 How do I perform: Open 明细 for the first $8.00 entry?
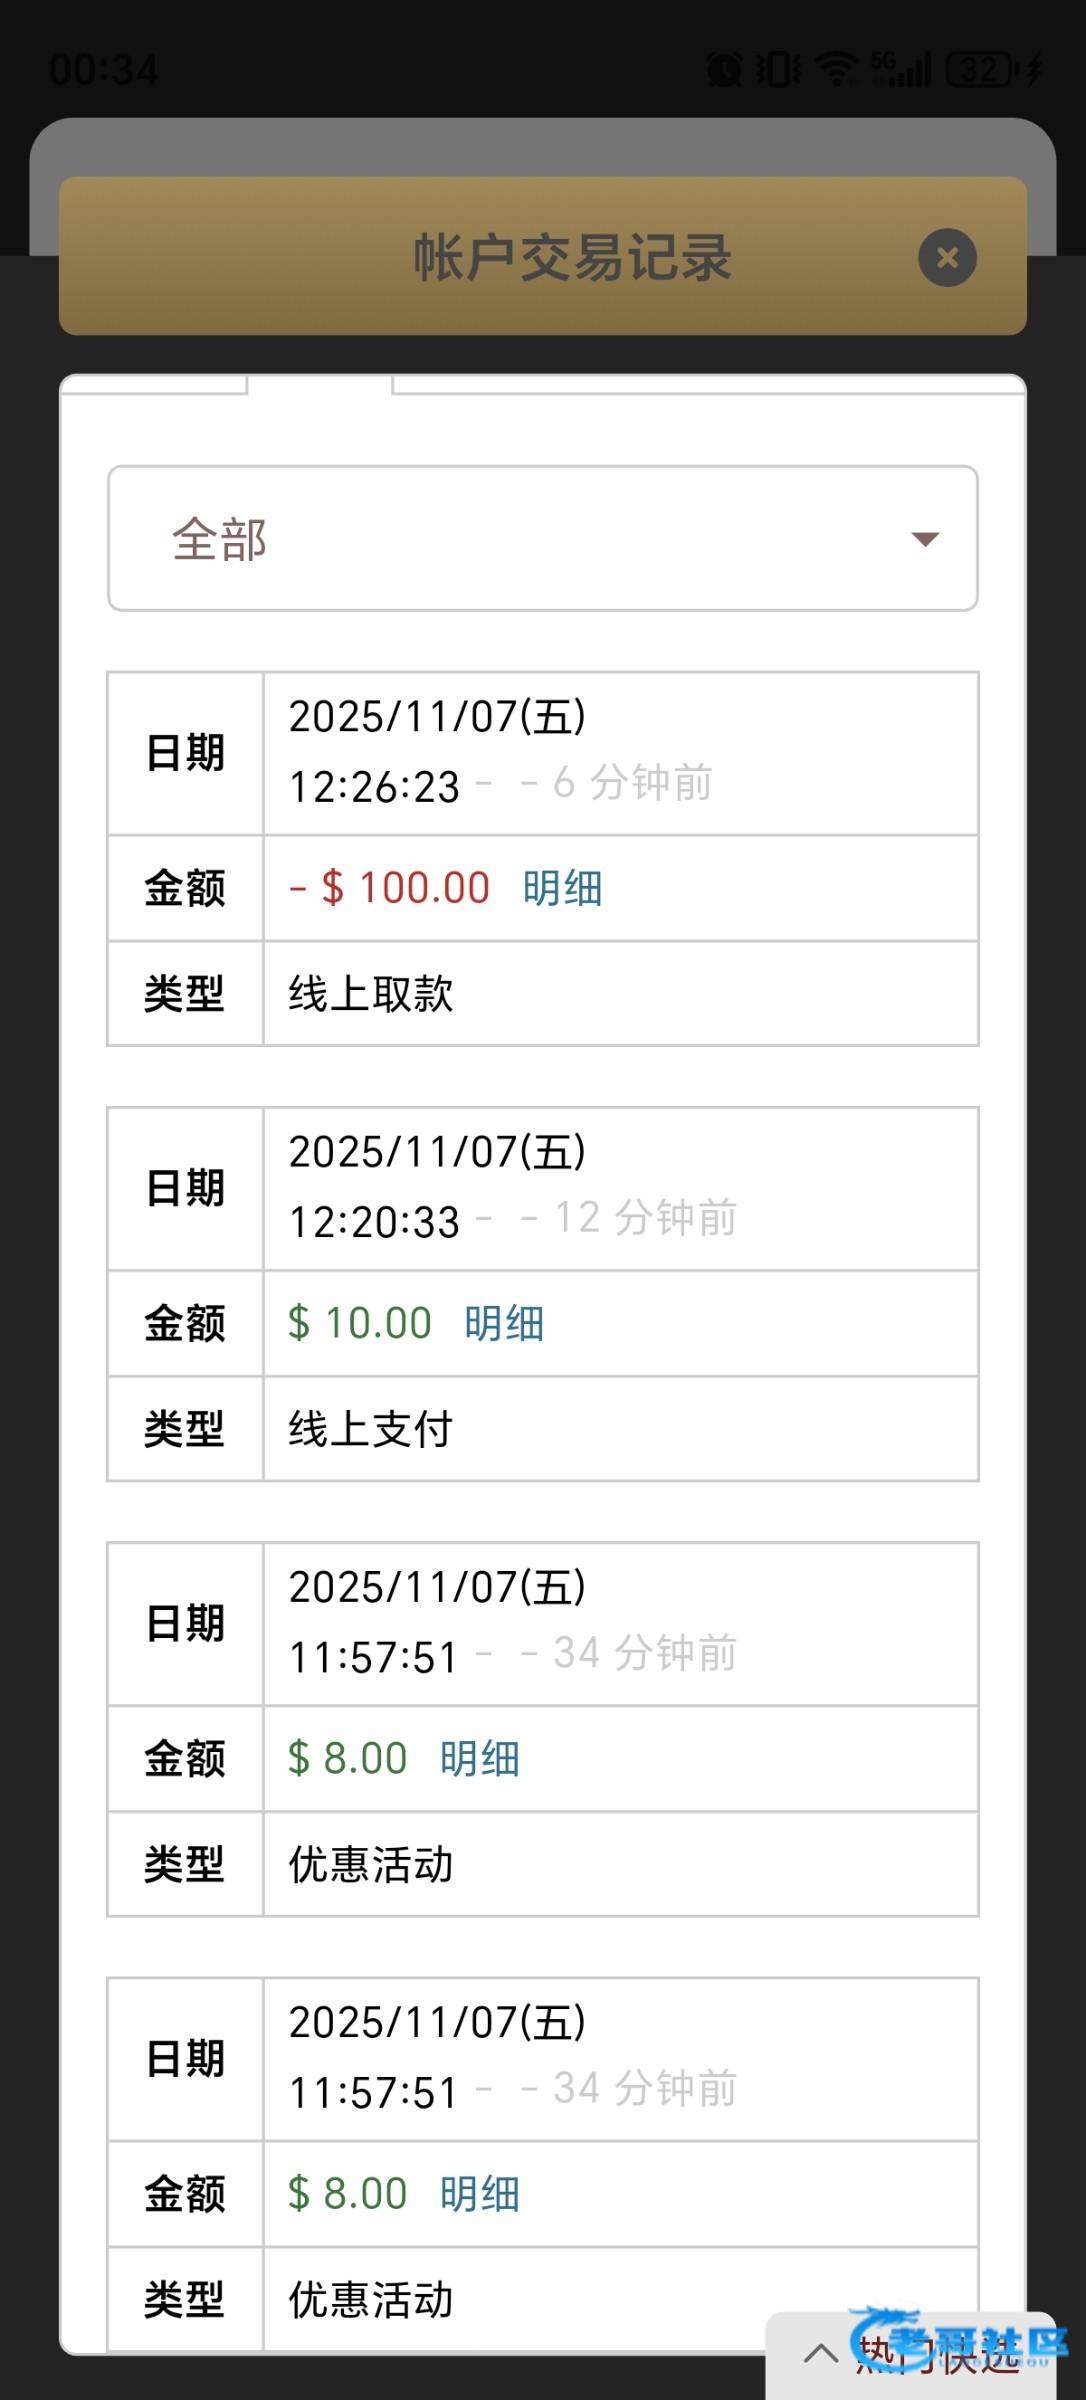(x=480, y=1758)
